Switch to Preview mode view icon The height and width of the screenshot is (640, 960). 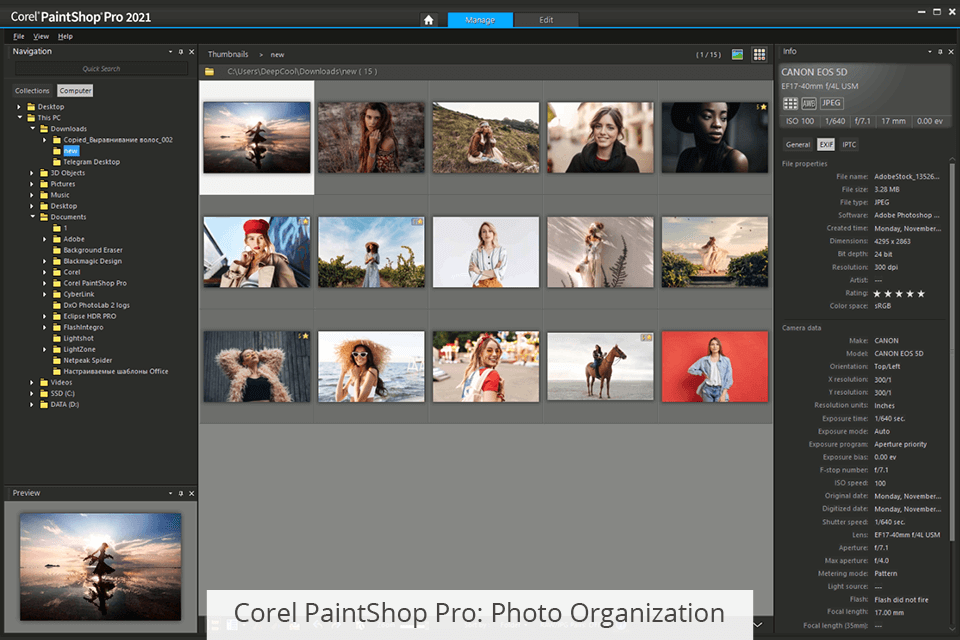(x=738, y=54)
